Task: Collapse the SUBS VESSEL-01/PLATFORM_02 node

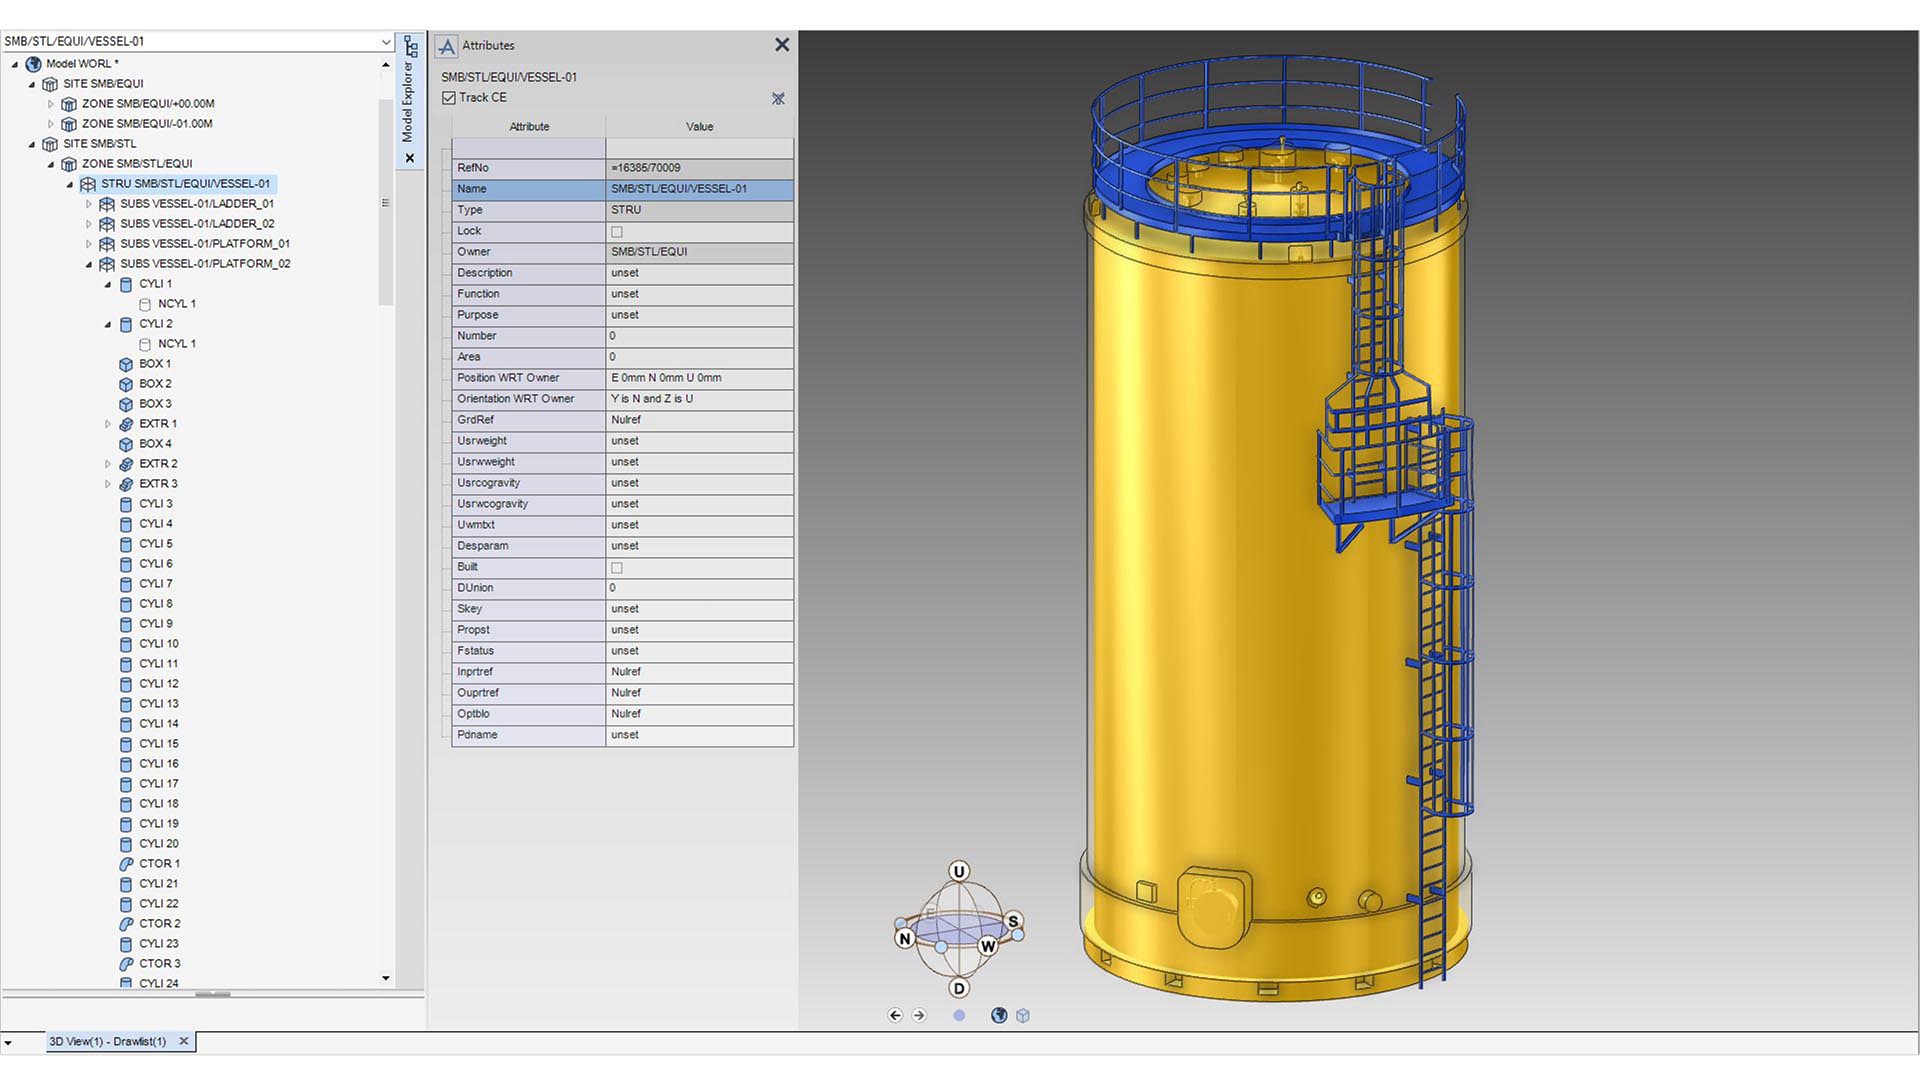Action: coord(88,264)
